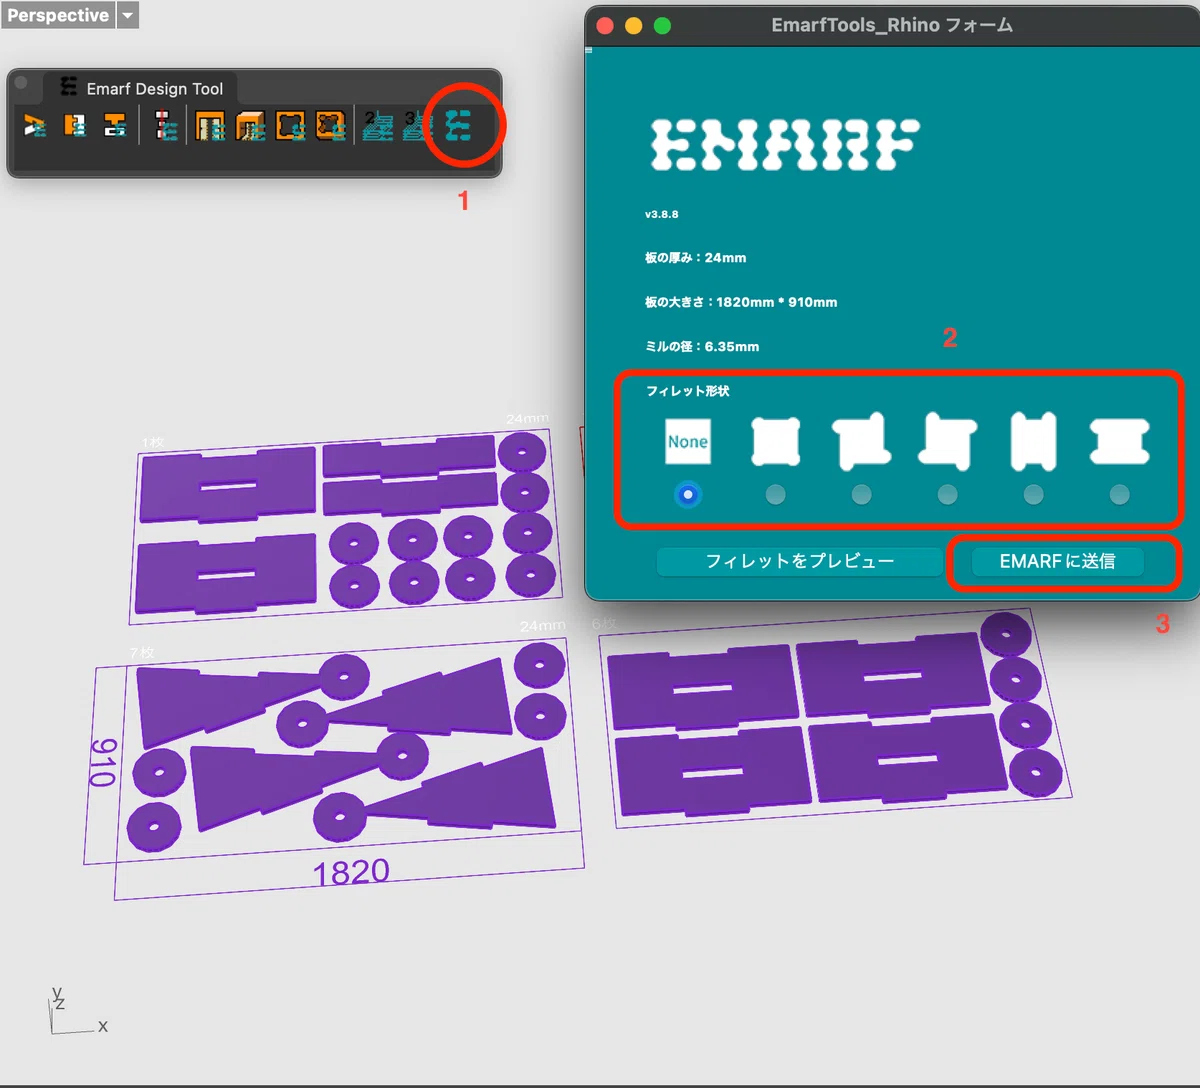Image resolution: width=1200 pixels, height=1088 pixels.
Task: Click the vertical-notch fillet shape thumbnail
Action: pyautogui.click(x=1033, y=441)
